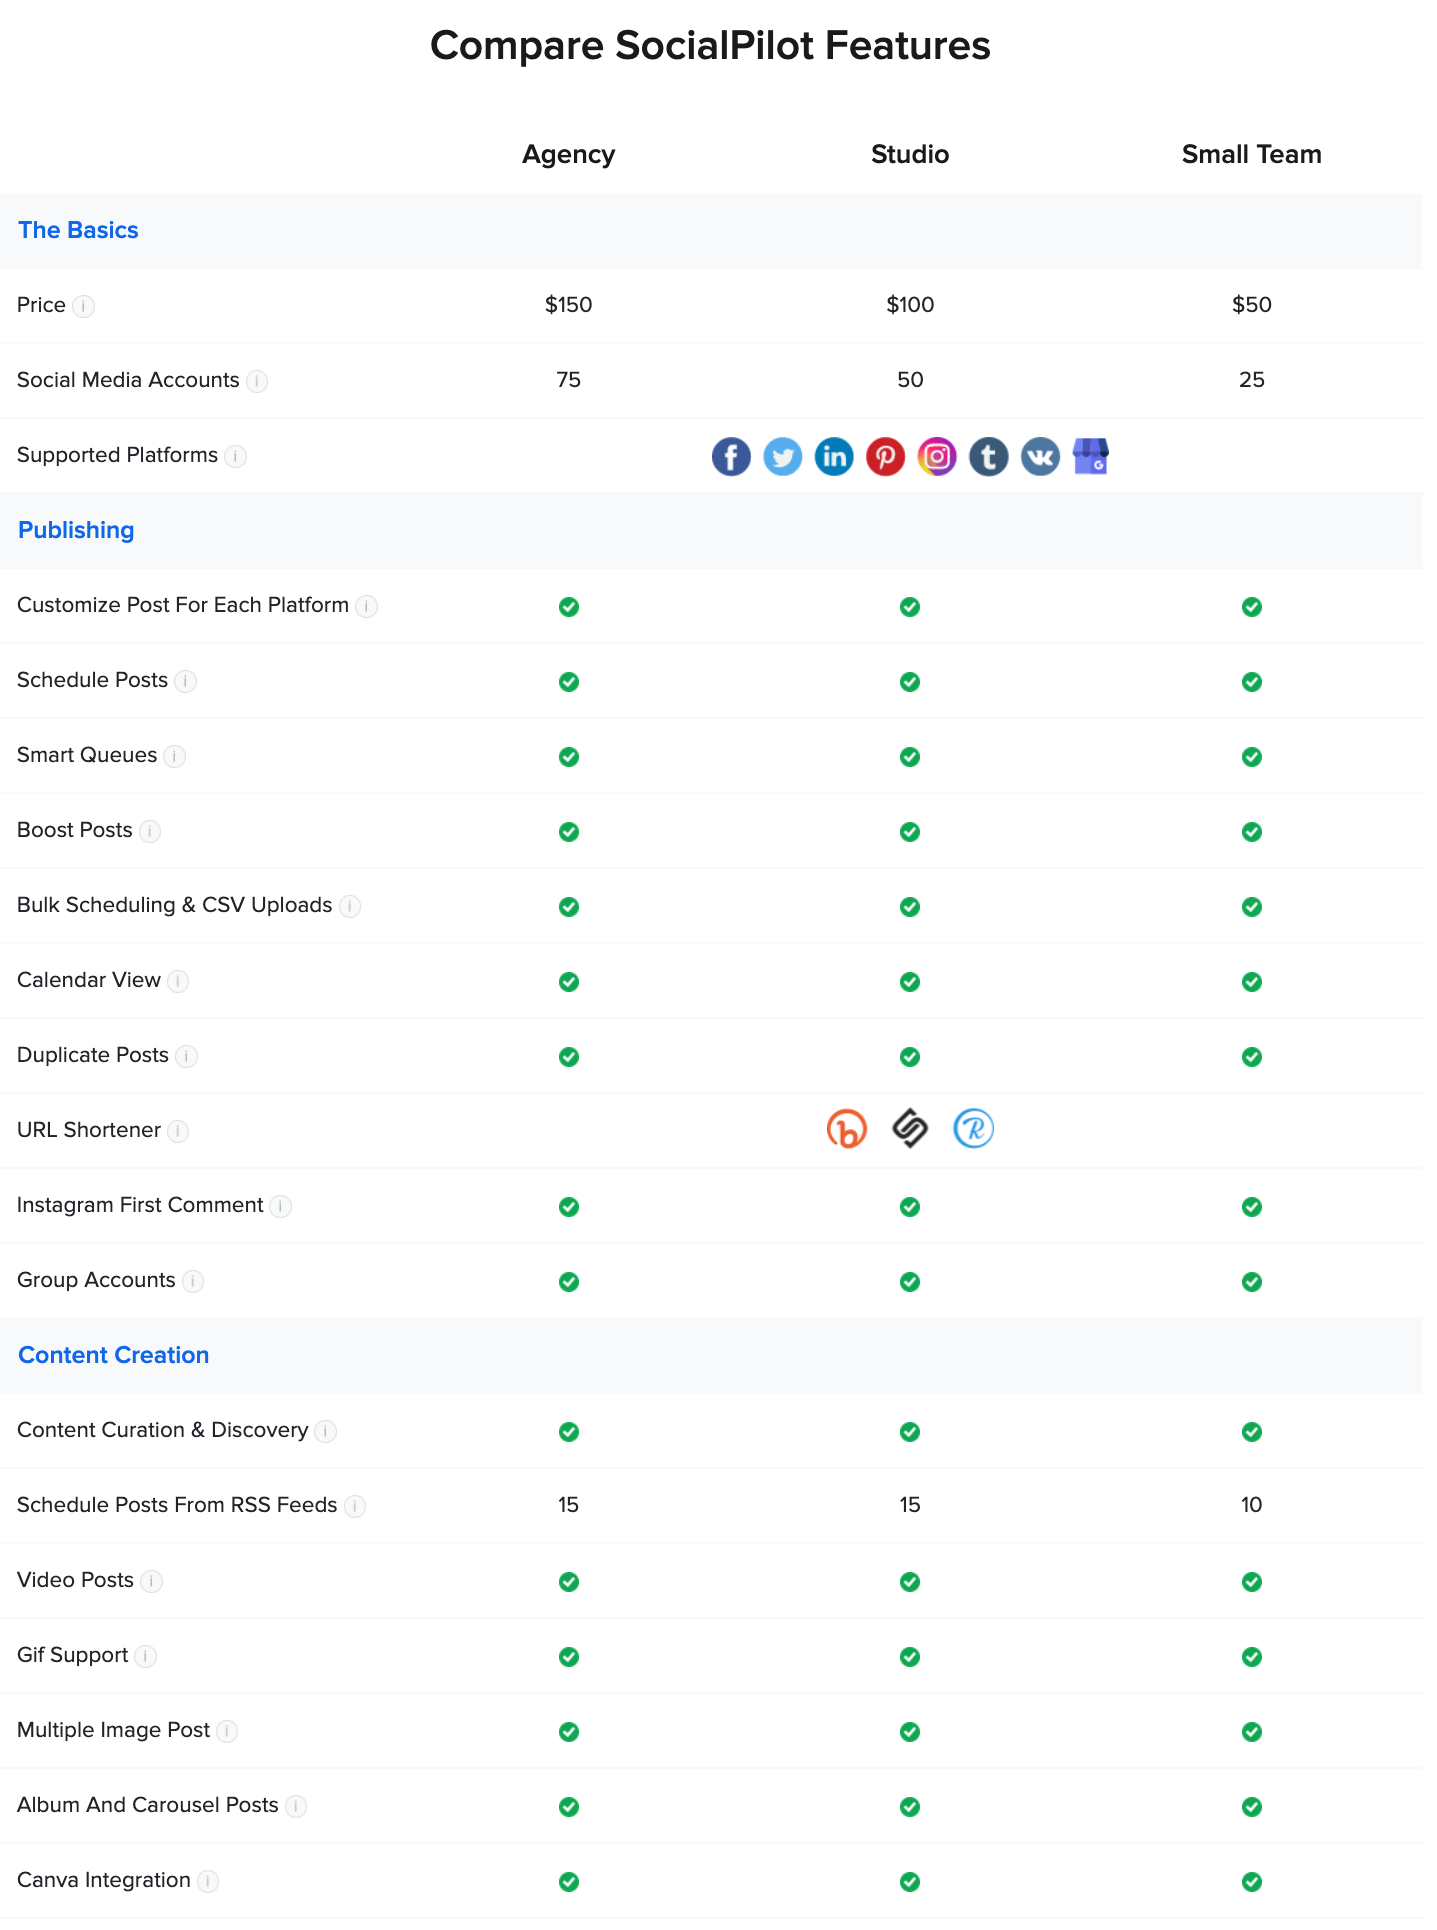Click the Publishing section heading
This screenshot has height=1930, width=1437.
(76, 530)
